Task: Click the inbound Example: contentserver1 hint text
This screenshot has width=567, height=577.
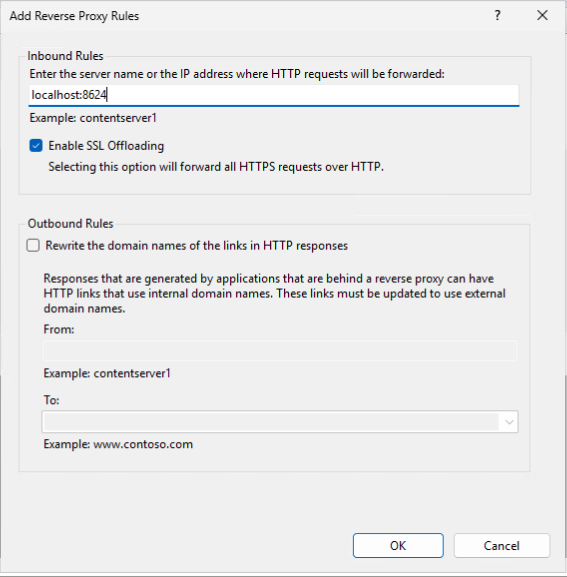Action: pyautogui.click(x=93, y=118)
